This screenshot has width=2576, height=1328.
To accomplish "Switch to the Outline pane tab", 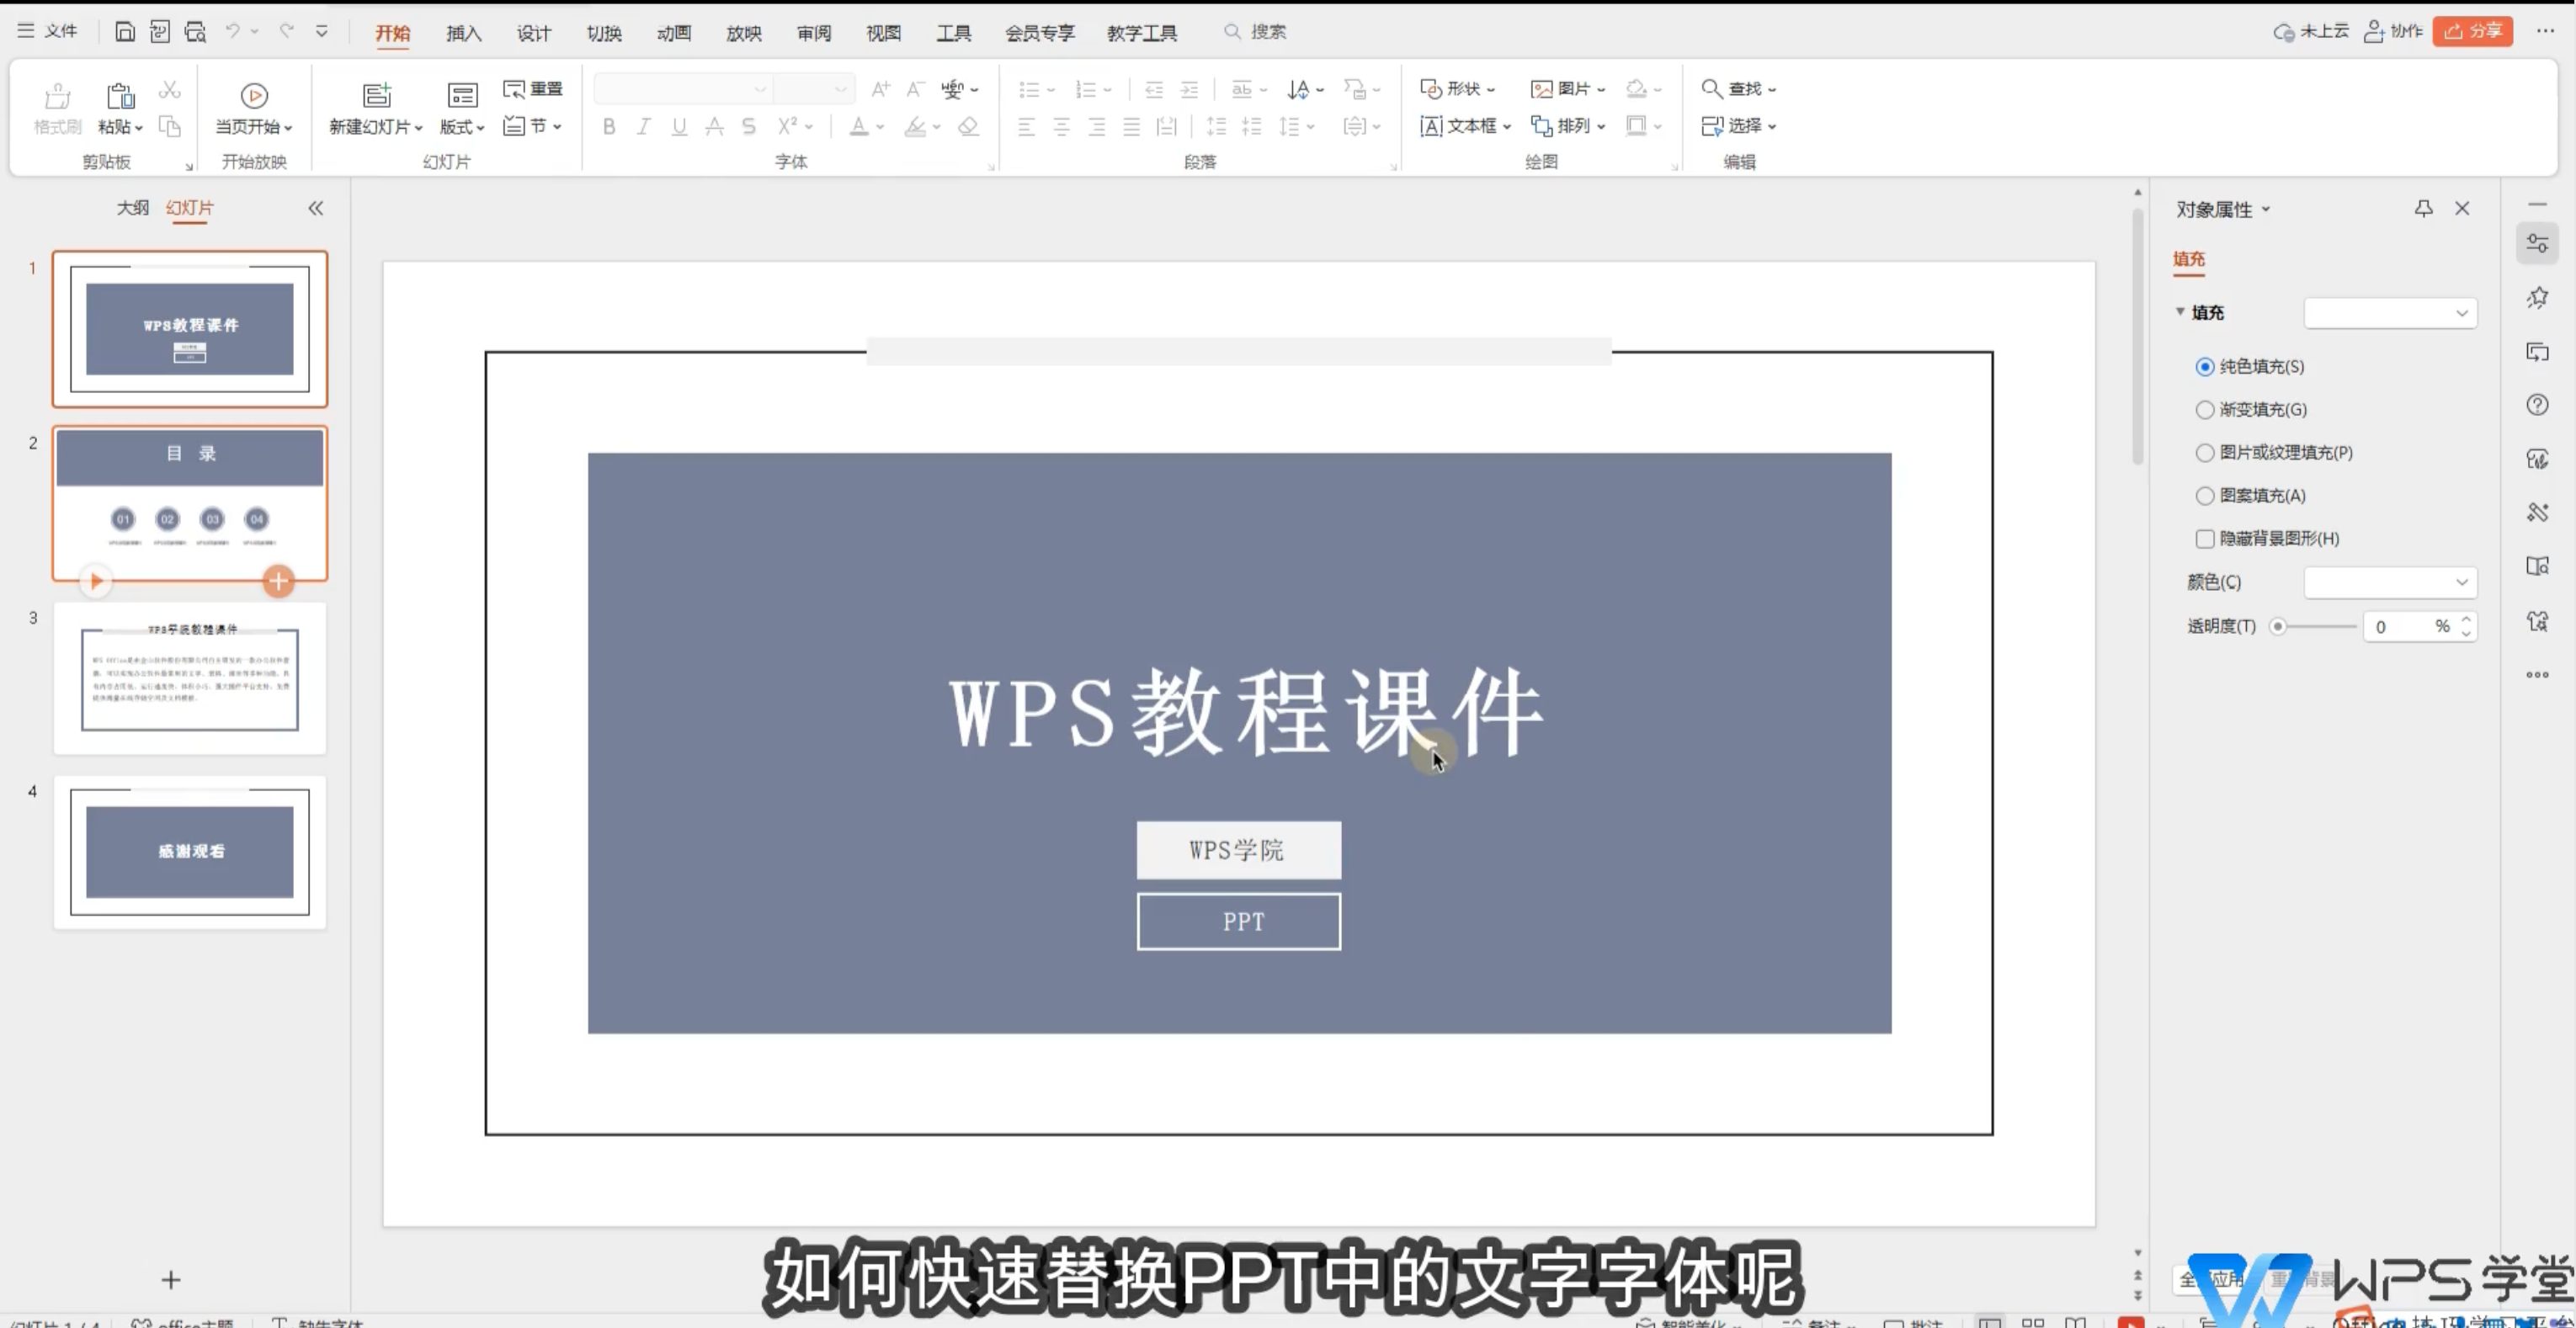I will (132, 207).
